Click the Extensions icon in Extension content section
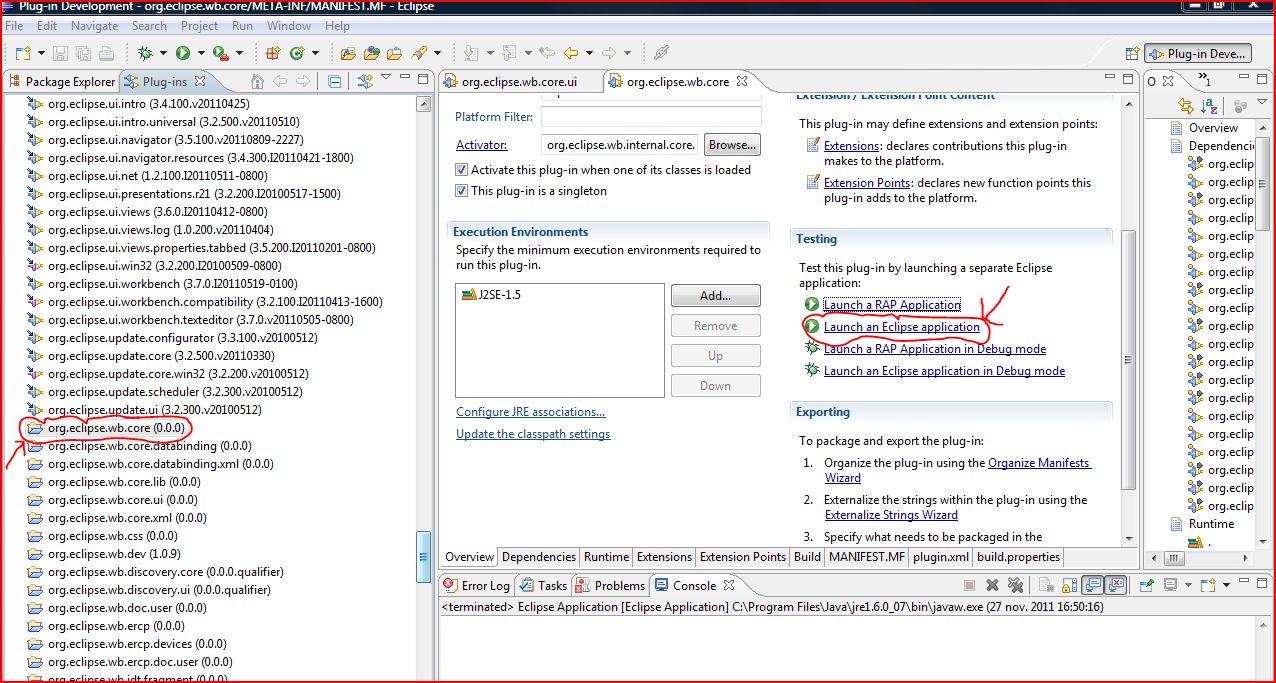Screen dimensions: 1276x683 point(814,146)
